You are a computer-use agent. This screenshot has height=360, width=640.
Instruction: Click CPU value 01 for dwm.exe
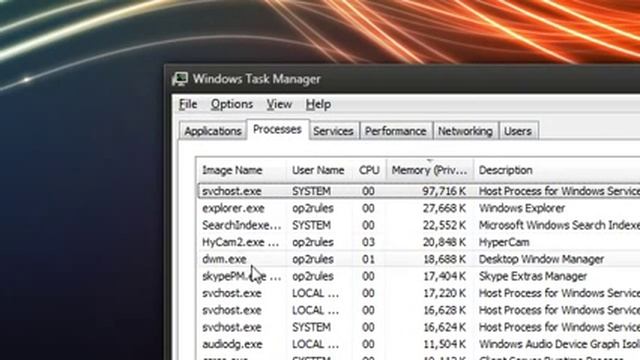coord(368,259)
